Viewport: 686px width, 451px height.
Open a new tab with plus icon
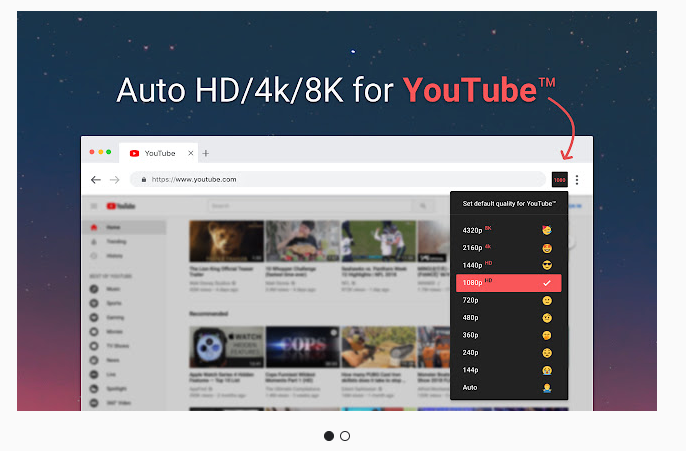click(x=206, y=154)
